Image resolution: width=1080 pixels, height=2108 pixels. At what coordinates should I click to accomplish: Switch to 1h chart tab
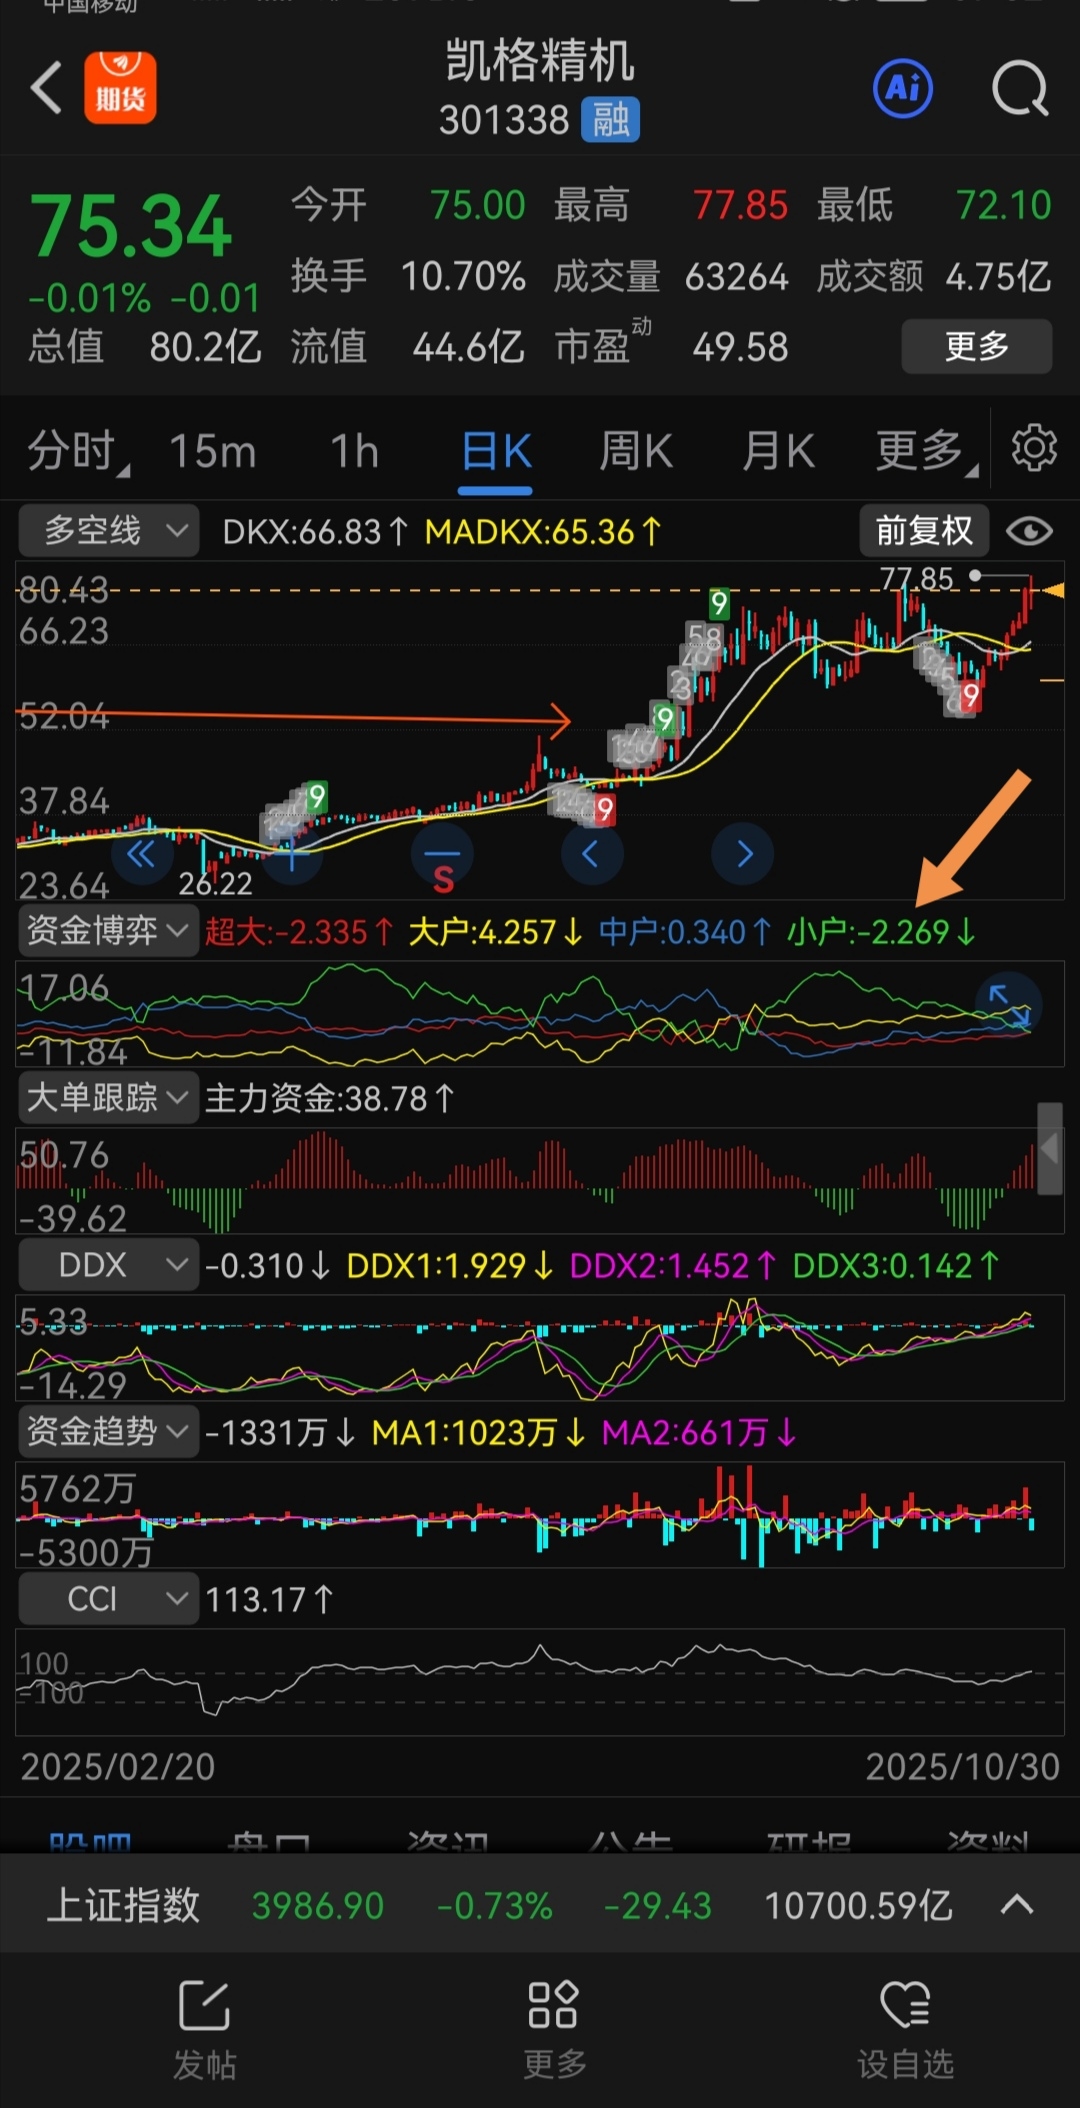point(355,451)
